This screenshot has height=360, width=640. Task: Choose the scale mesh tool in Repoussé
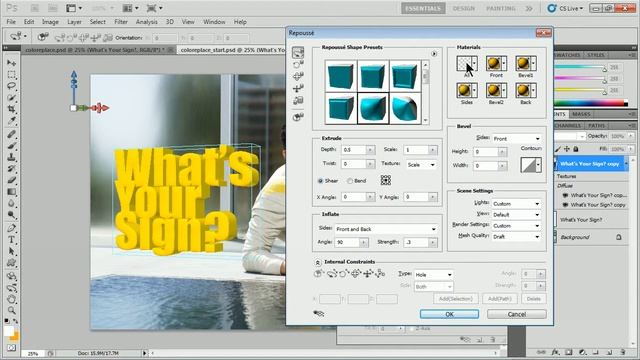coord(298,100)
